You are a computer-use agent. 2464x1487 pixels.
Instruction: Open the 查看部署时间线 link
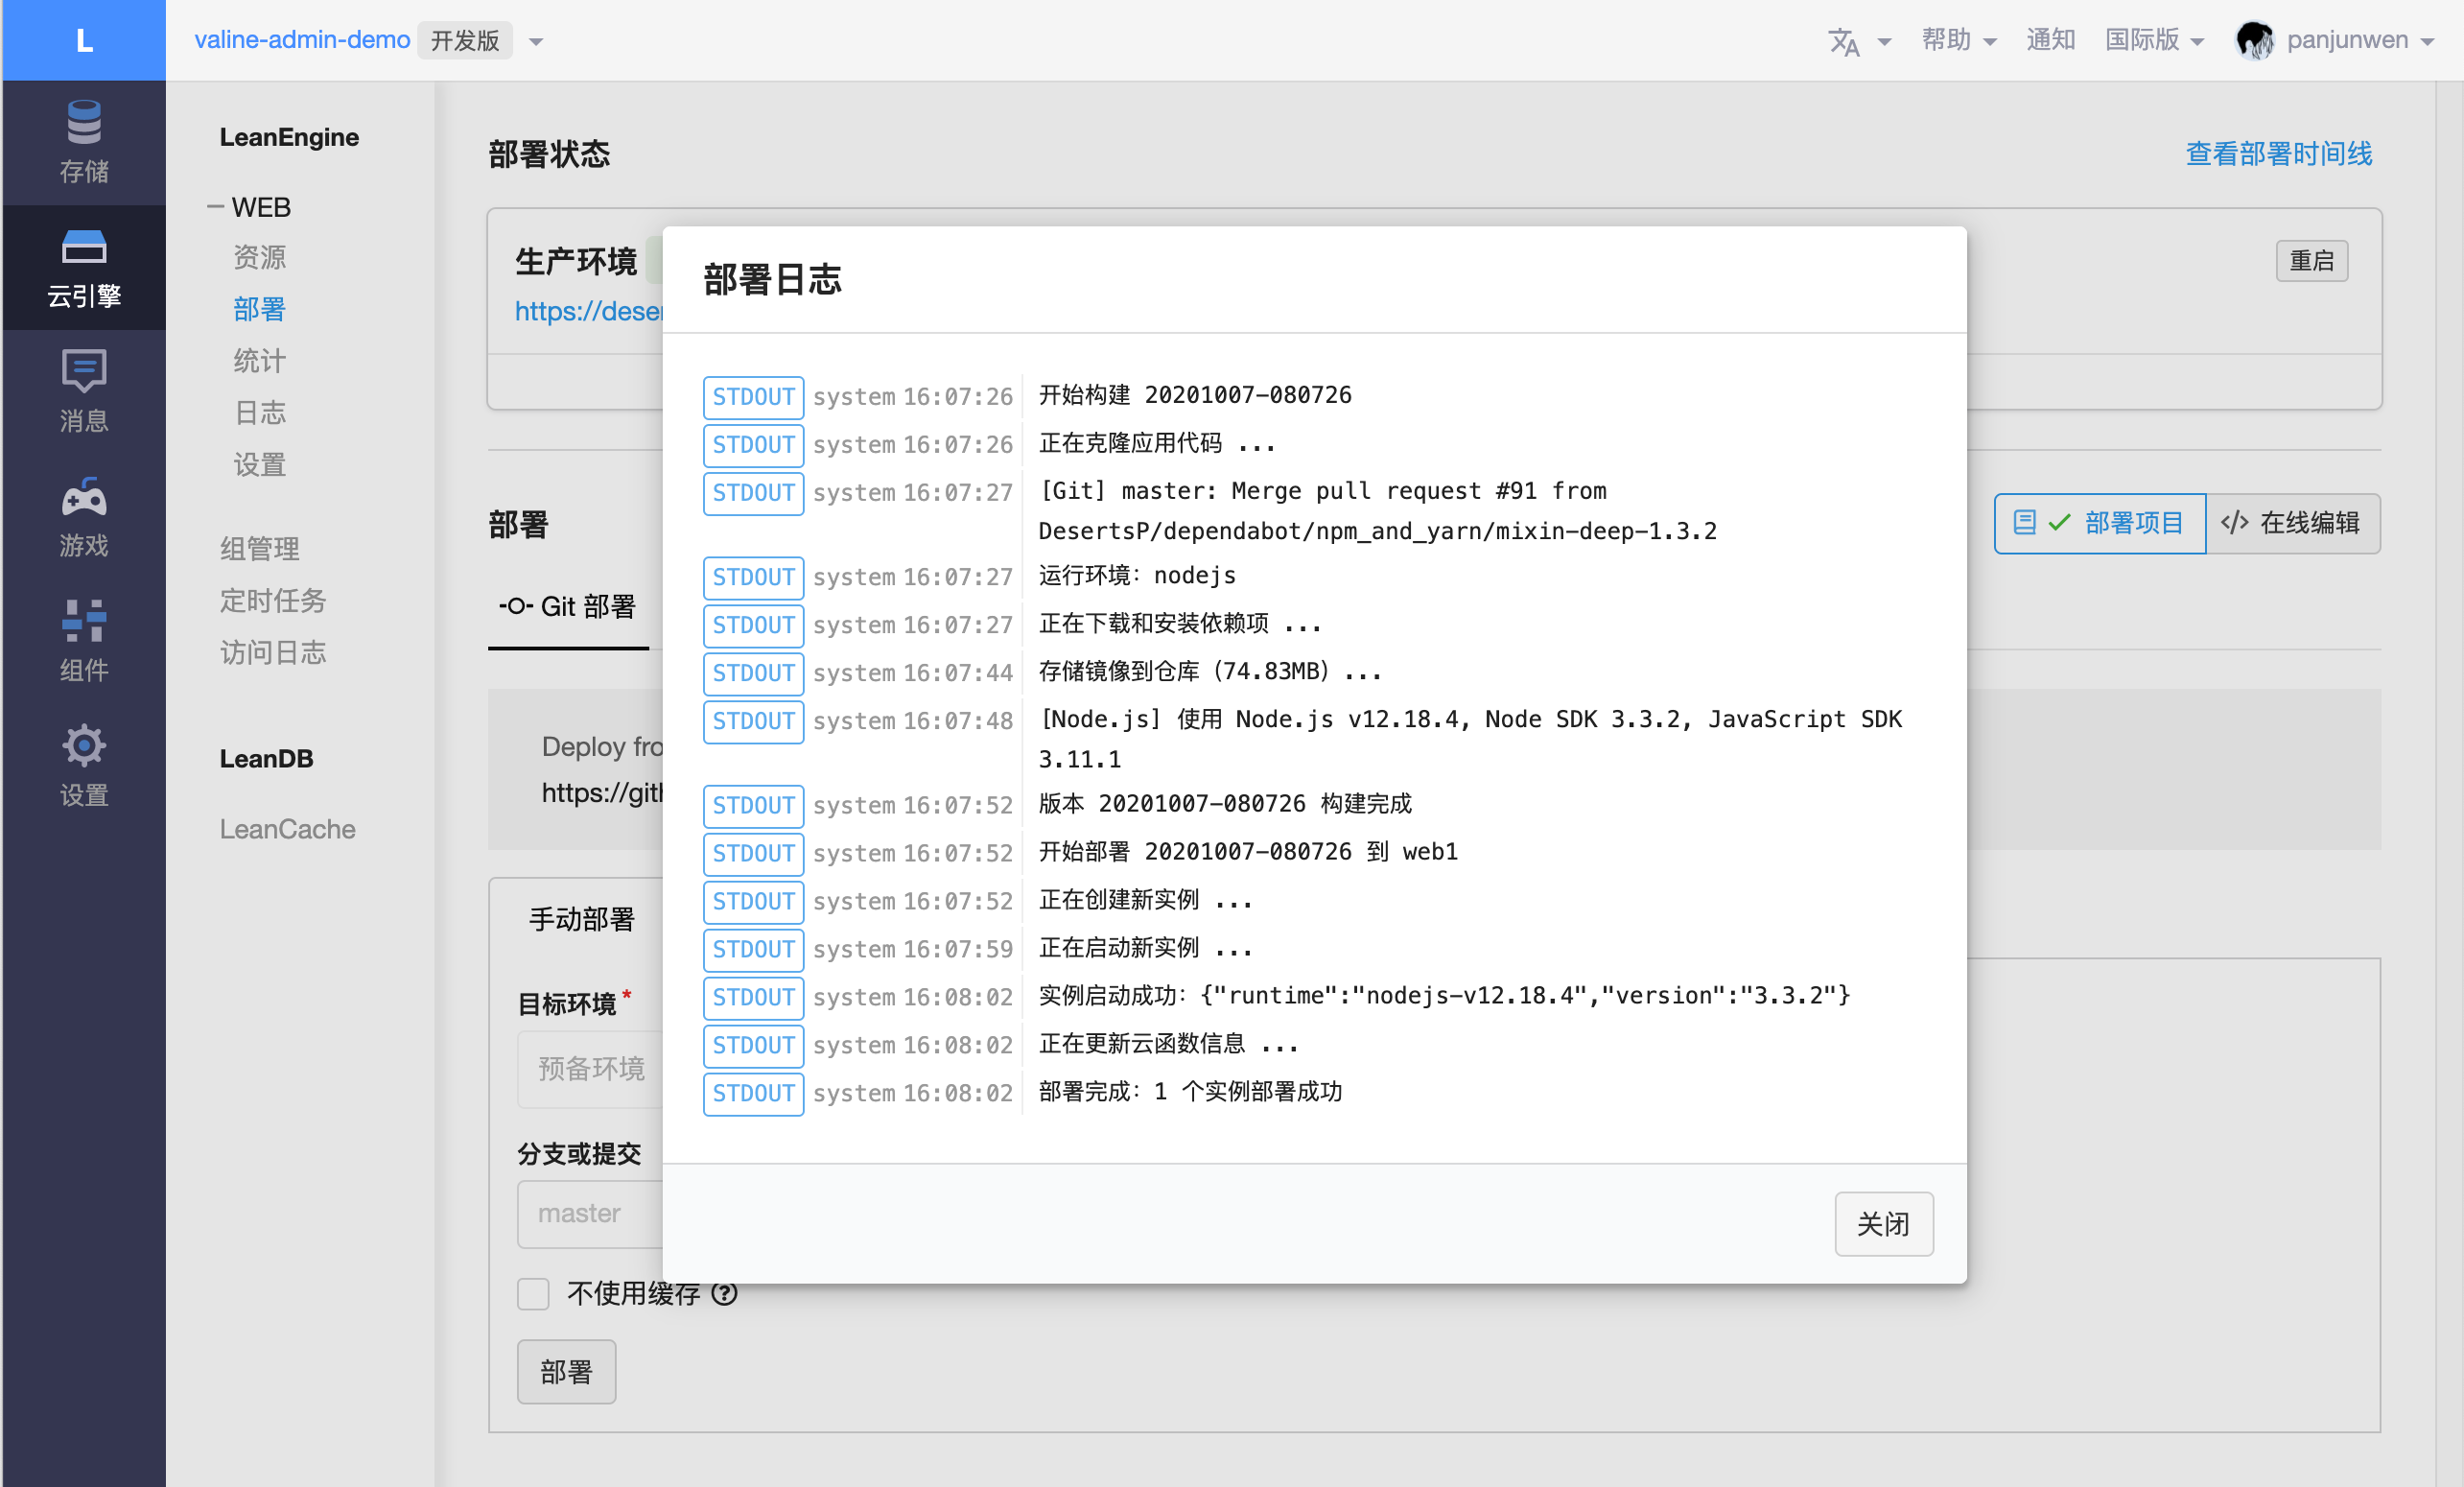(2278, 154)
